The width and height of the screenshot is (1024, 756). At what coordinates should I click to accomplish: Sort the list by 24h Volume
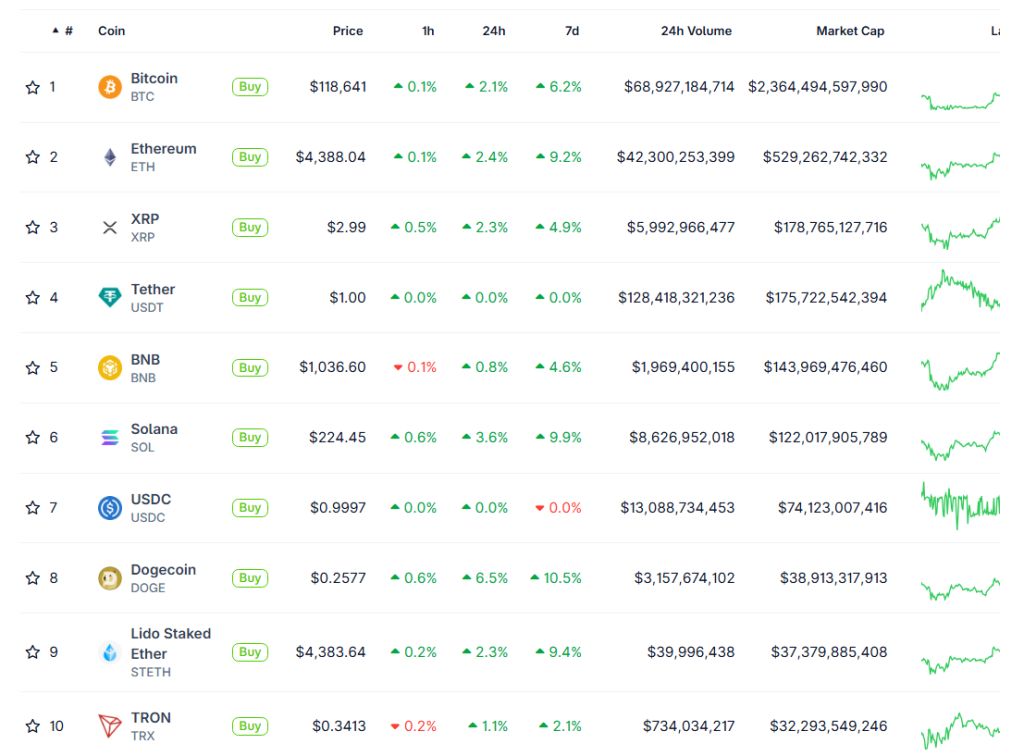tap(695, 30)
